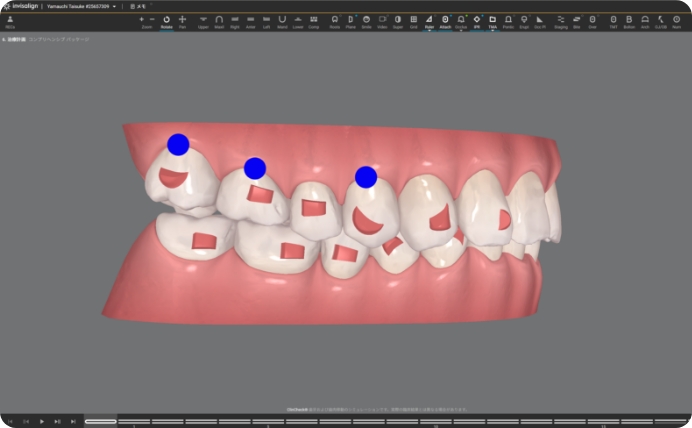Click the first stage on the timeline
Screen dimensions: 692x428
(x=100, y=421)
